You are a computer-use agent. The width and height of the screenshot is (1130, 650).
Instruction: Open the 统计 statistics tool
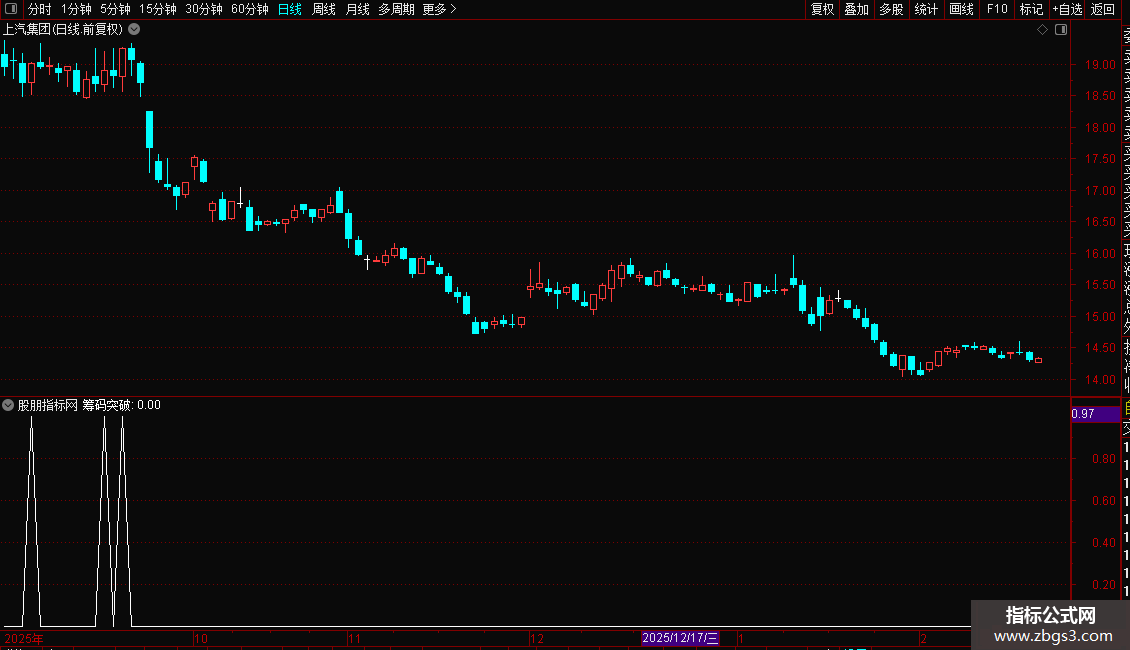[926, 9]
